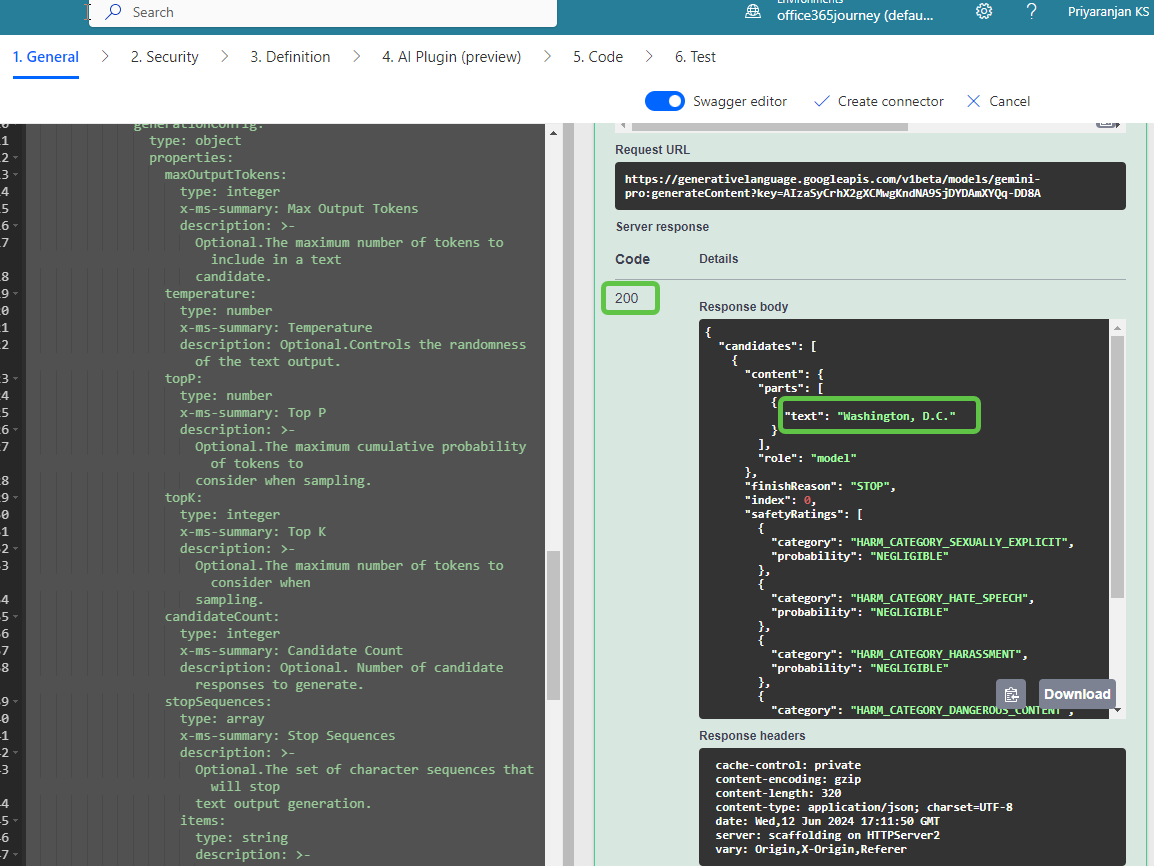Go to the 3. Definition tab

click(290, 57)
